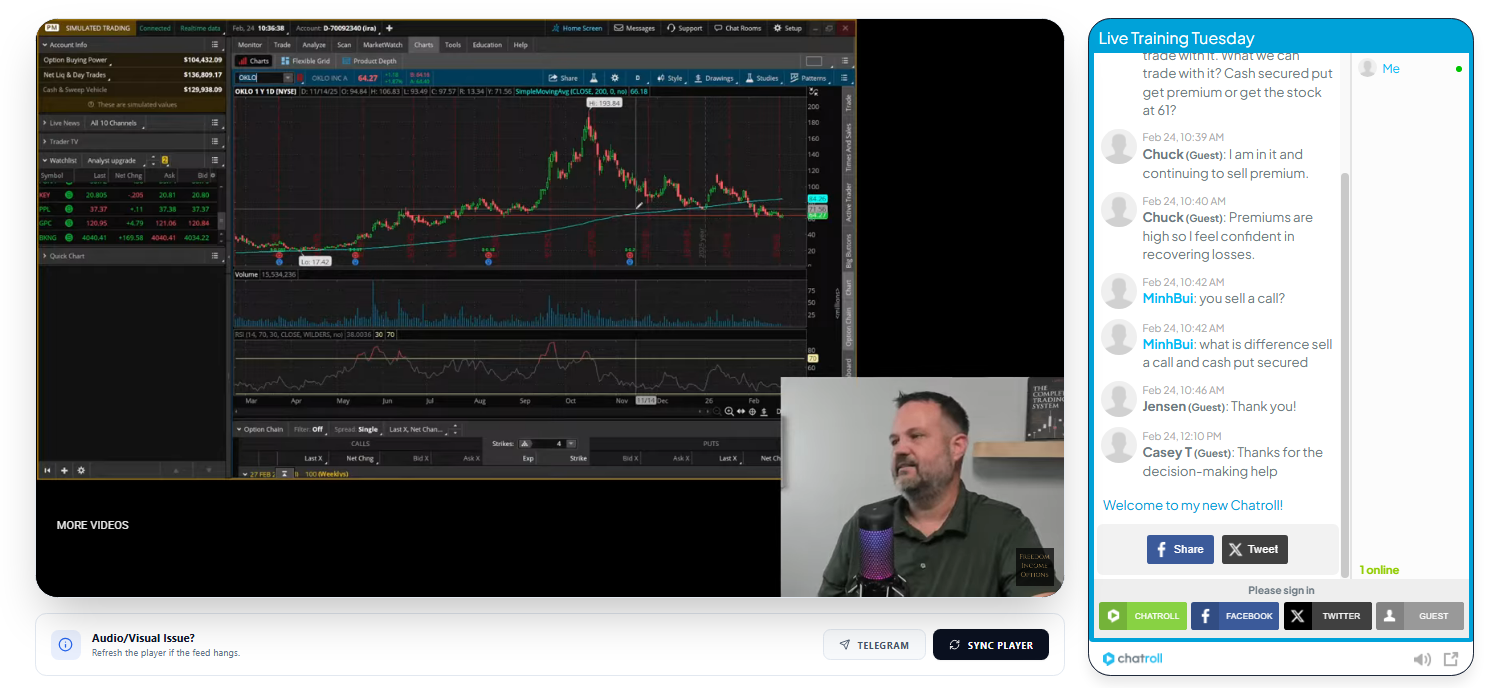Select the Flexible Grid sub-tab

(x=306, y=61)
